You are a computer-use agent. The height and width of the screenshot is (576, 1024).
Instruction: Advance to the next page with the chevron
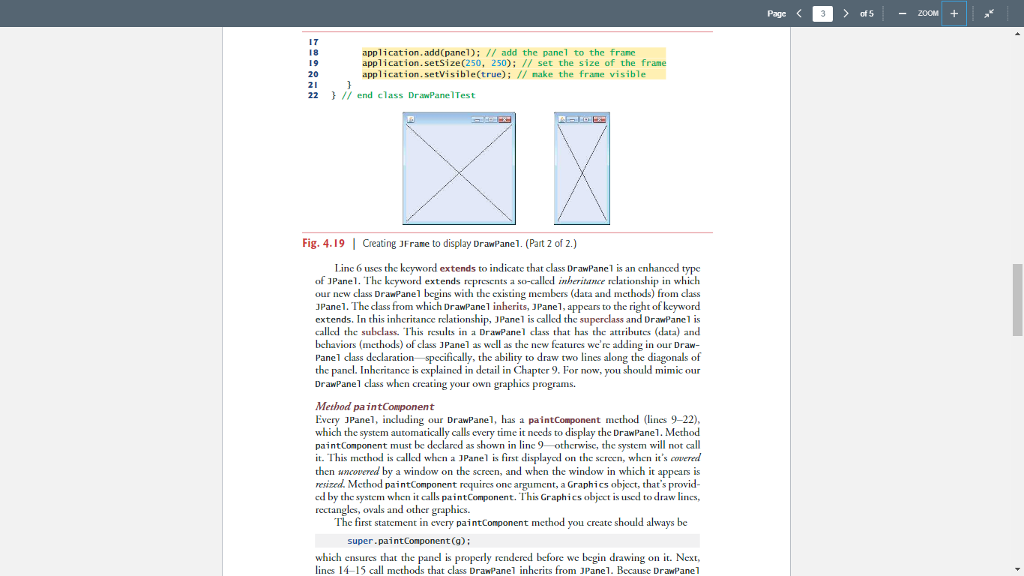point(847,14)
